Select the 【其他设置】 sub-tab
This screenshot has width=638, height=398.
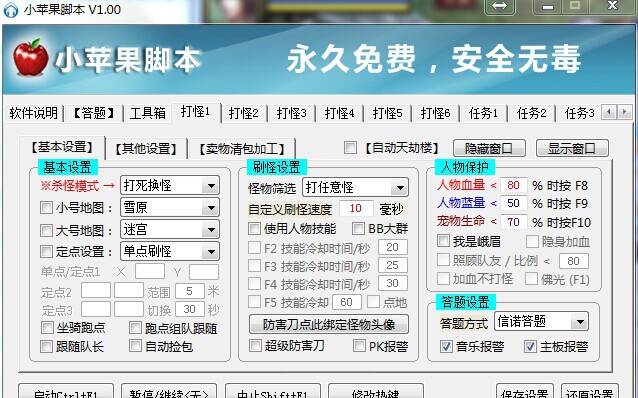point(146,149)
